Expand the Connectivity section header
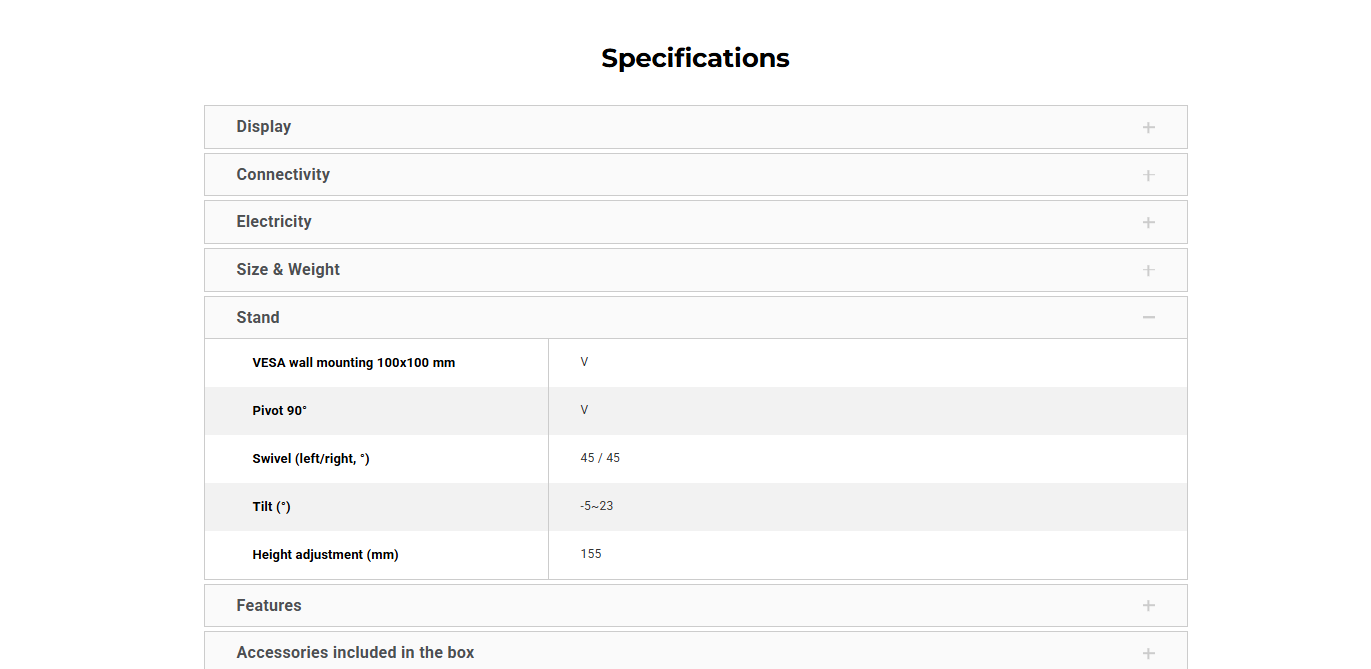Screen dimensions: 1371x669 pos(283,175)
